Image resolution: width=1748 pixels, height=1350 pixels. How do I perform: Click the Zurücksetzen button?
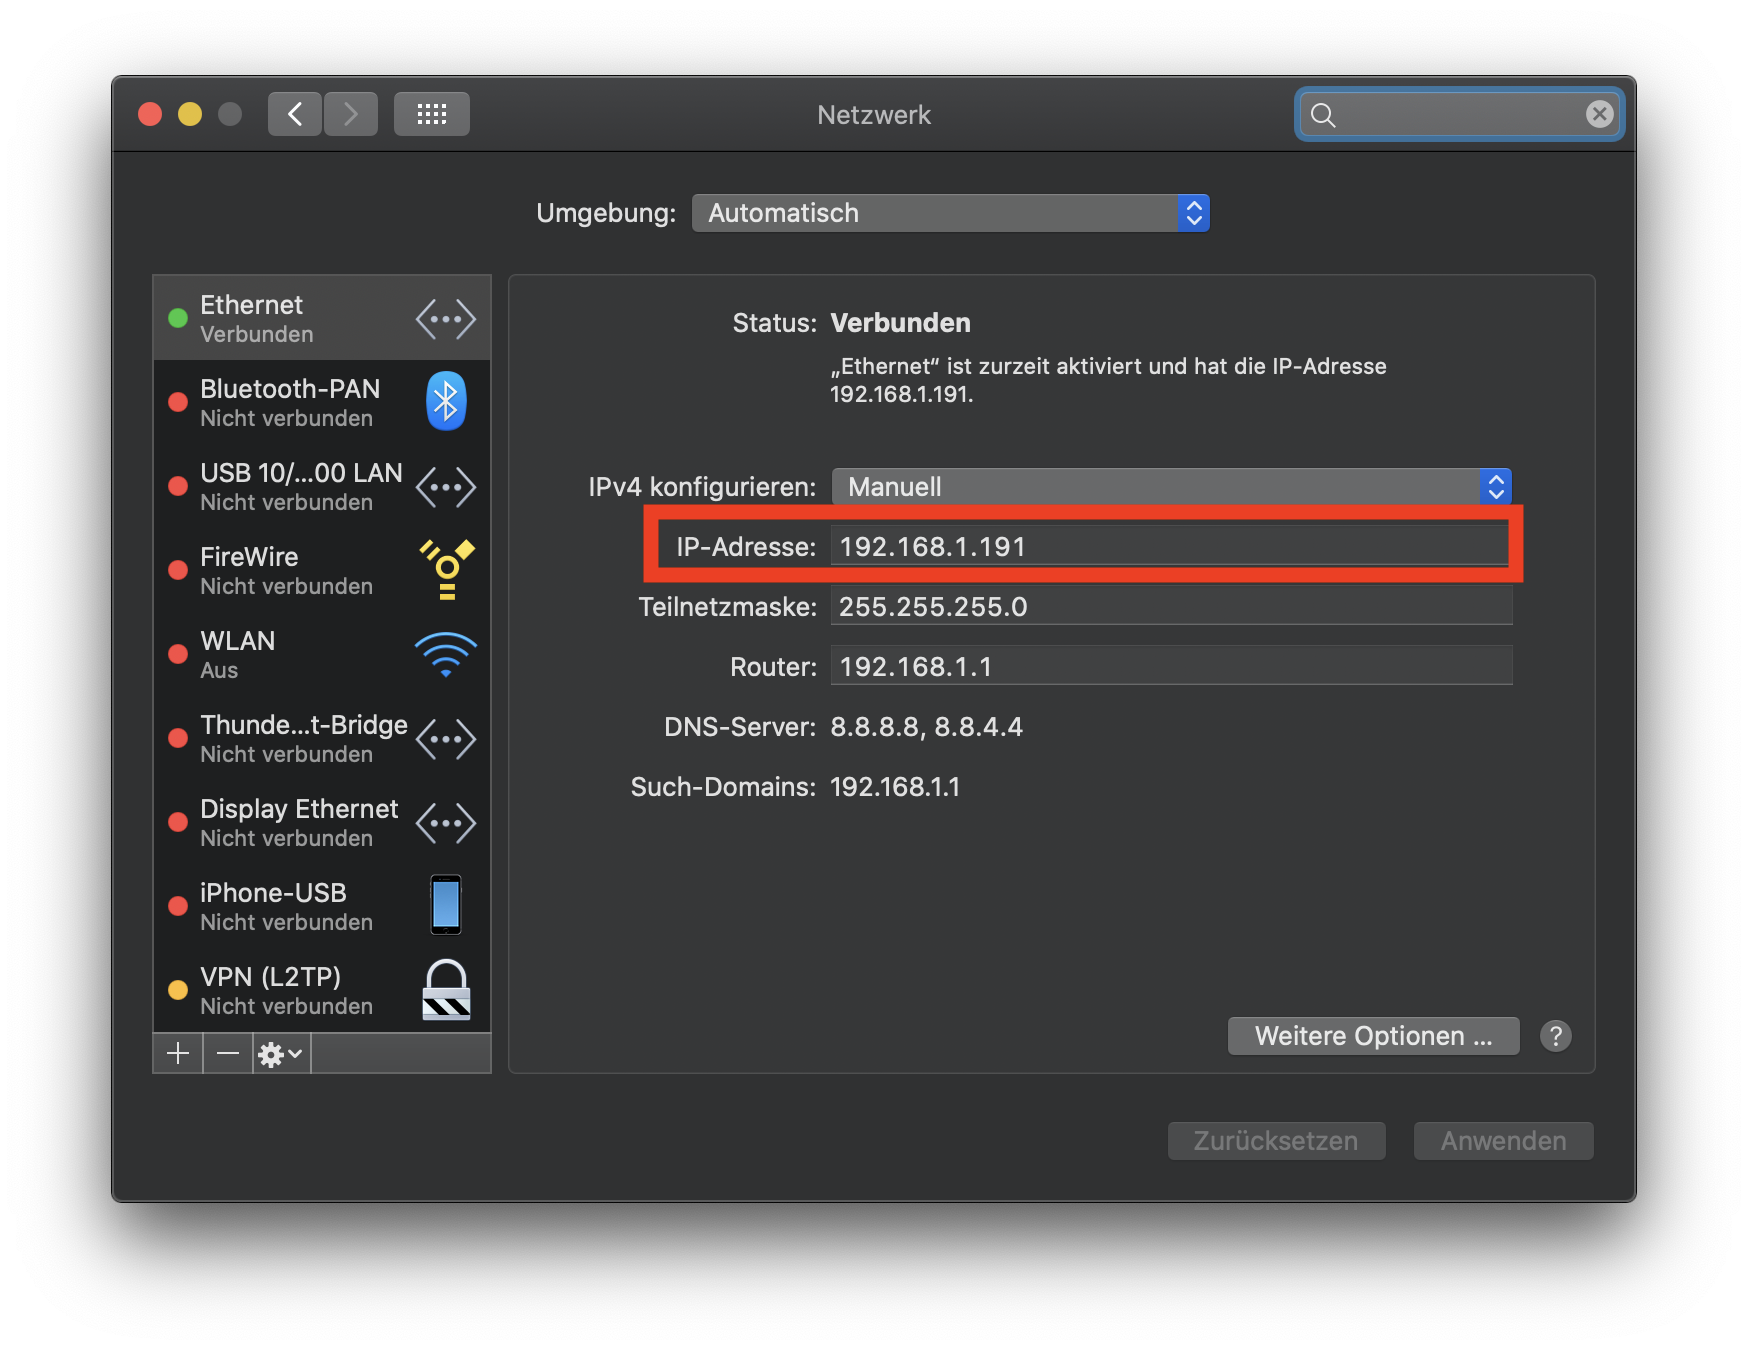1276,1141
